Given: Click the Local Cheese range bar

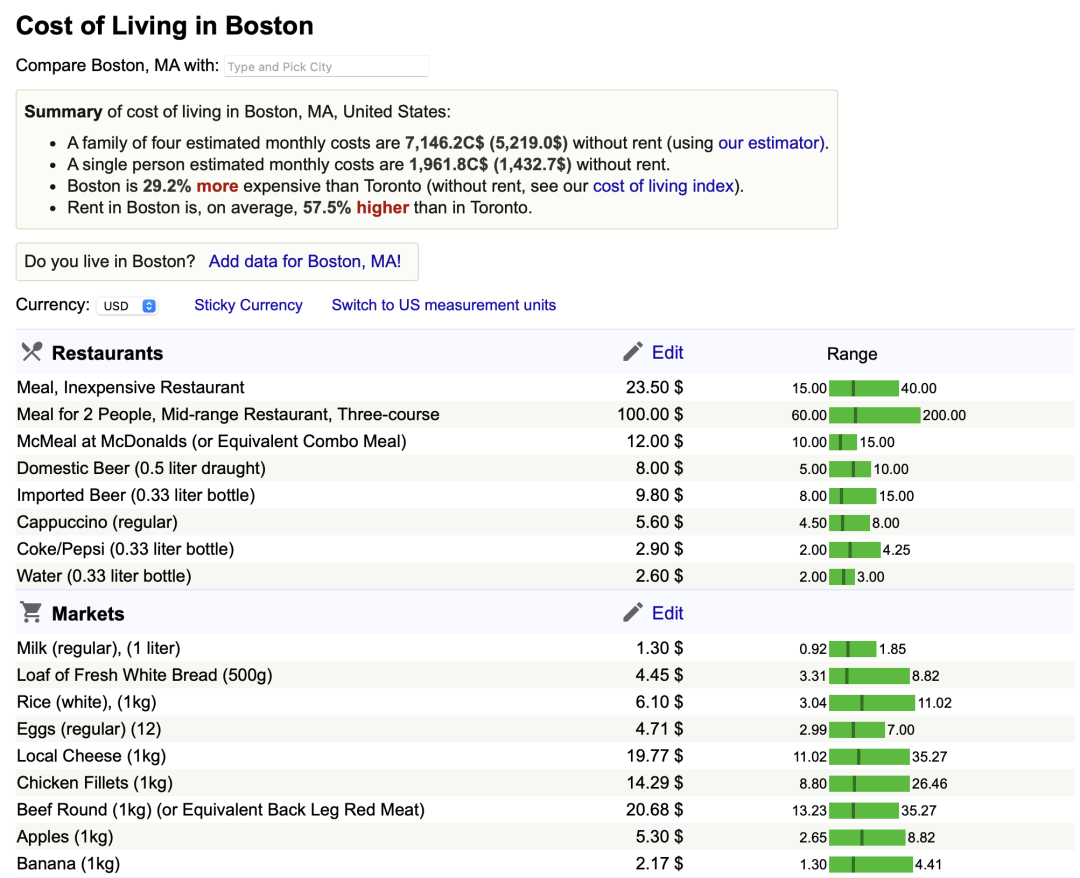Looking at the screenshot, I should tap(869, 756).
